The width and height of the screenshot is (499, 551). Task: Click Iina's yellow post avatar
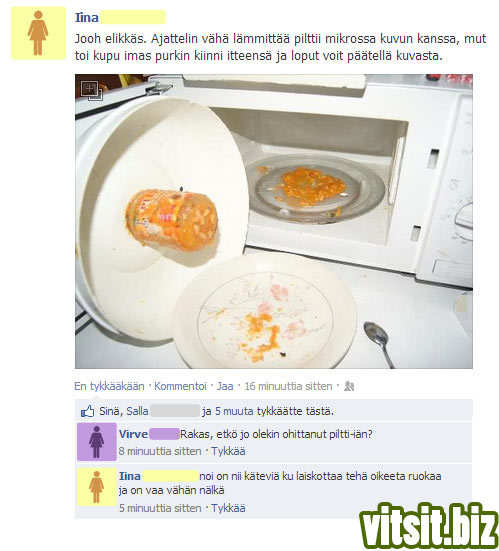coord(38,33)
